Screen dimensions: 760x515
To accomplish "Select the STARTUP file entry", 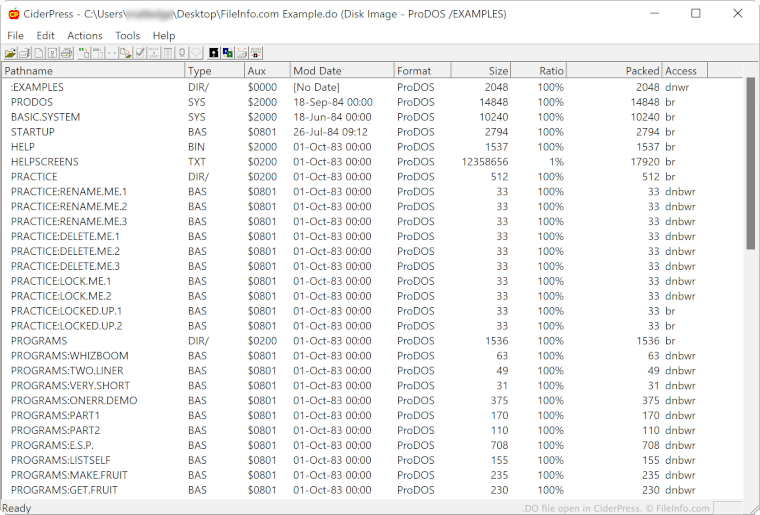I will (x=372, y=132).
